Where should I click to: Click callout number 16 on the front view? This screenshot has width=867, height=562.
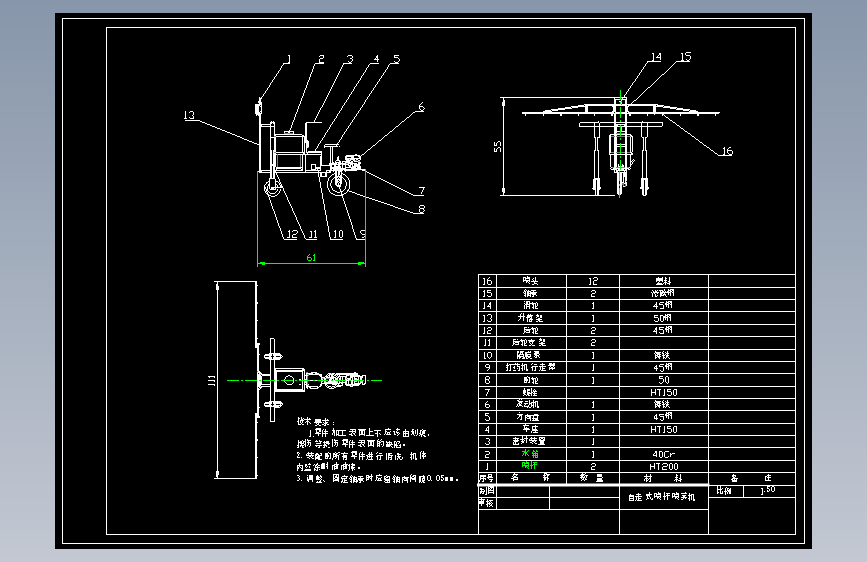click(x=727, y=151)
